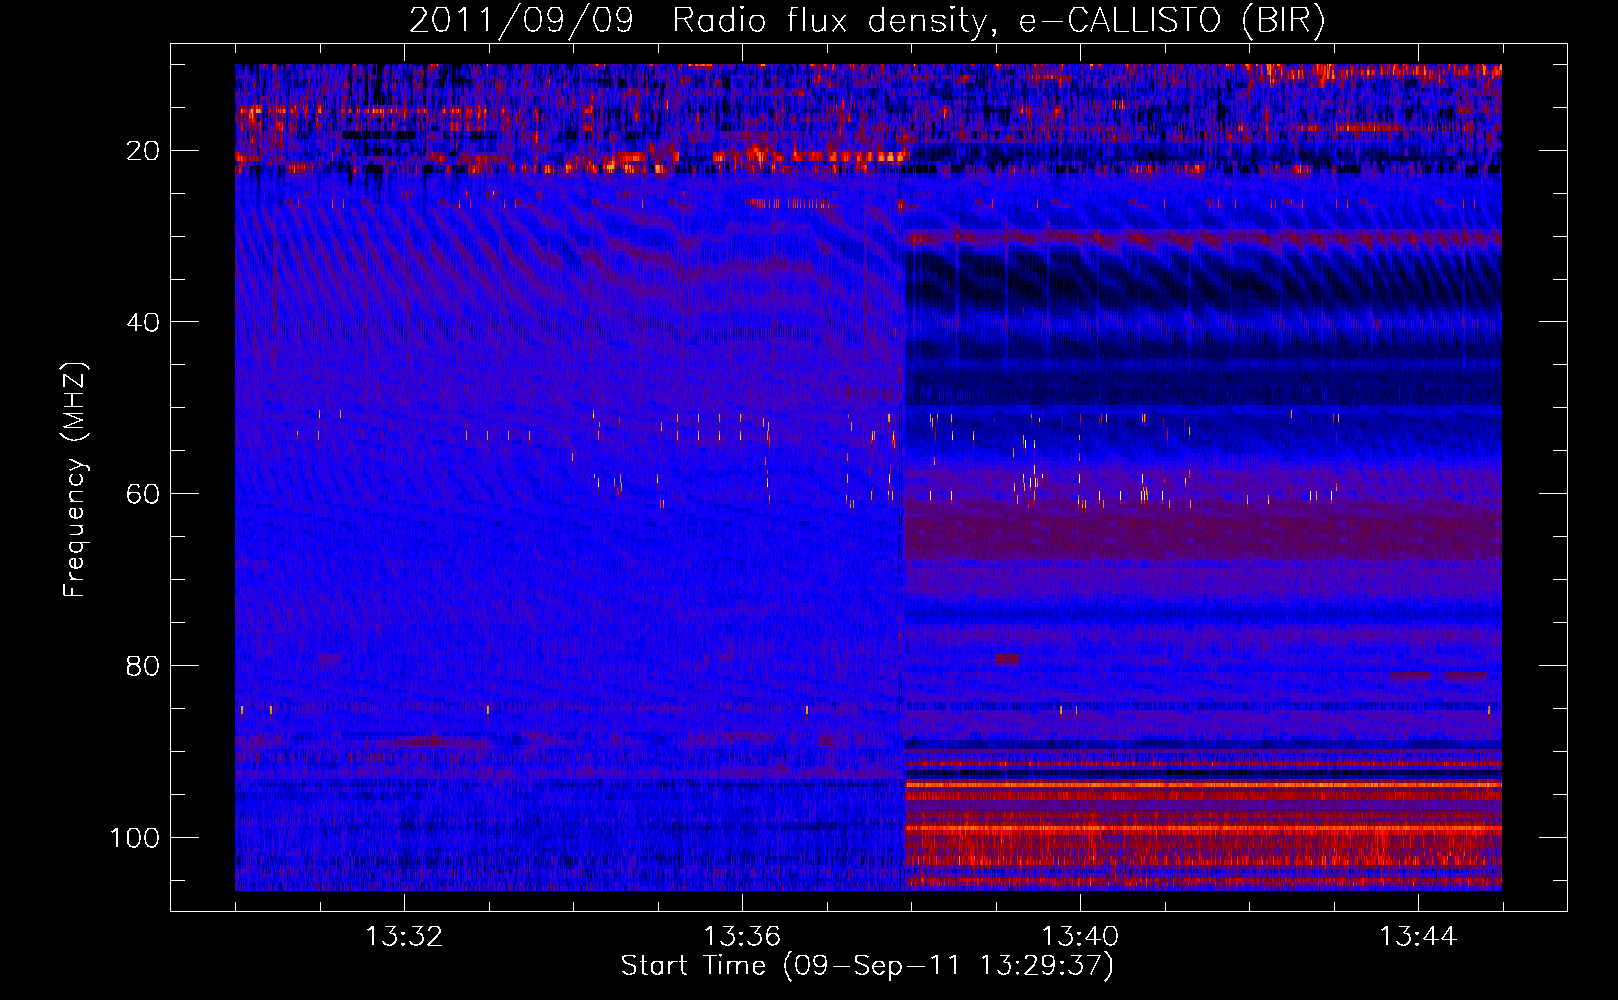This screenshot has width=1618, height=1000.
Task: Click the time tick label '13:44'
Action: [x=1418, y=937]
